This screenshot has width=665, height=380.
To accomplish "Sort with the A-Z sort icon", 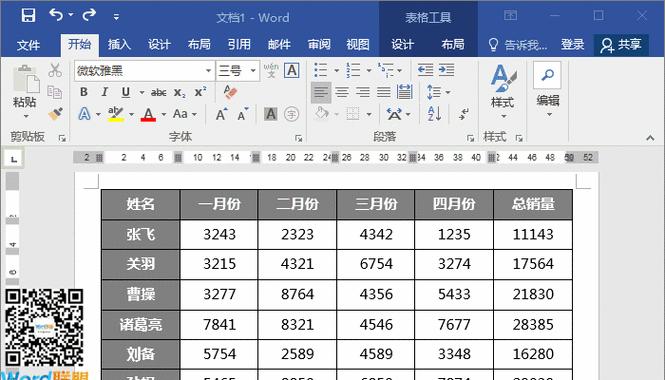I will point(435,114).
